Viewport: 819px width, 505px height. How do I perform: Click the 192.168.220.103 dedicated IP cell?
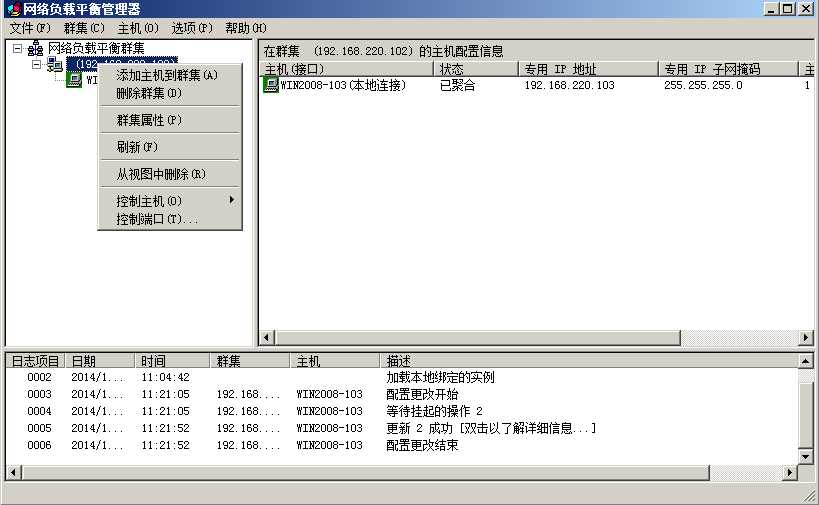569,85
